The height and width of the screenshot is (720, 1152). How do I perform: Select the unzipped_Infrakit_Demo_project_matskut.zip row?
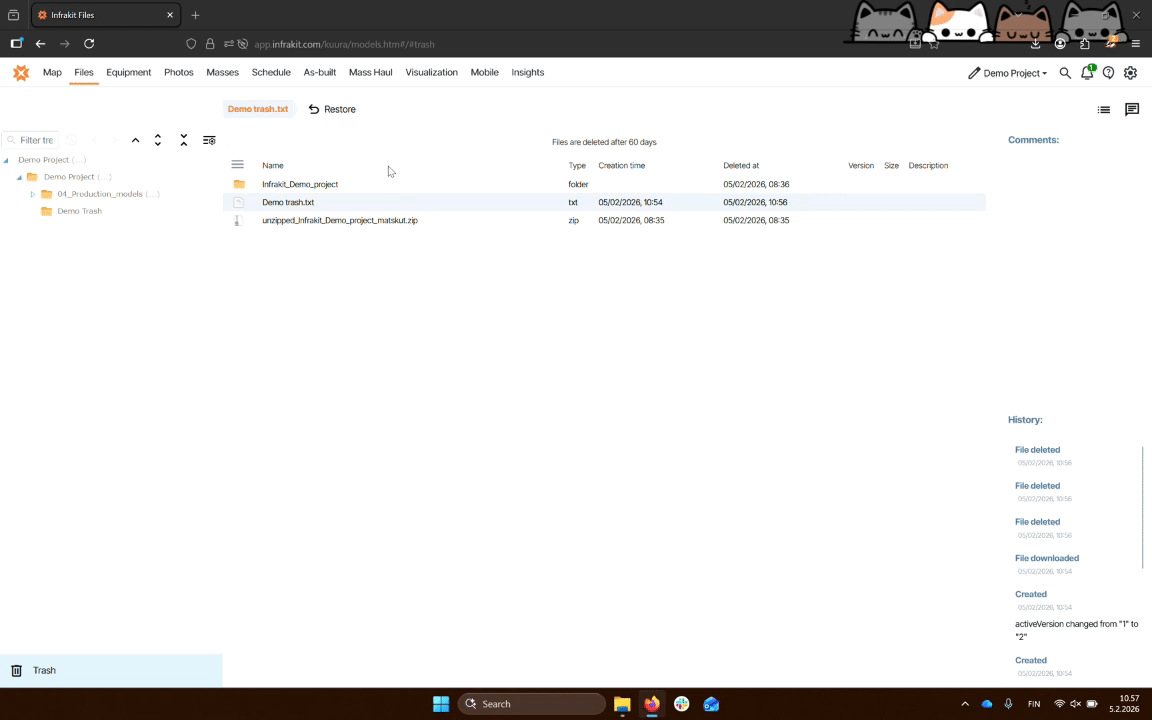point(340,220)
